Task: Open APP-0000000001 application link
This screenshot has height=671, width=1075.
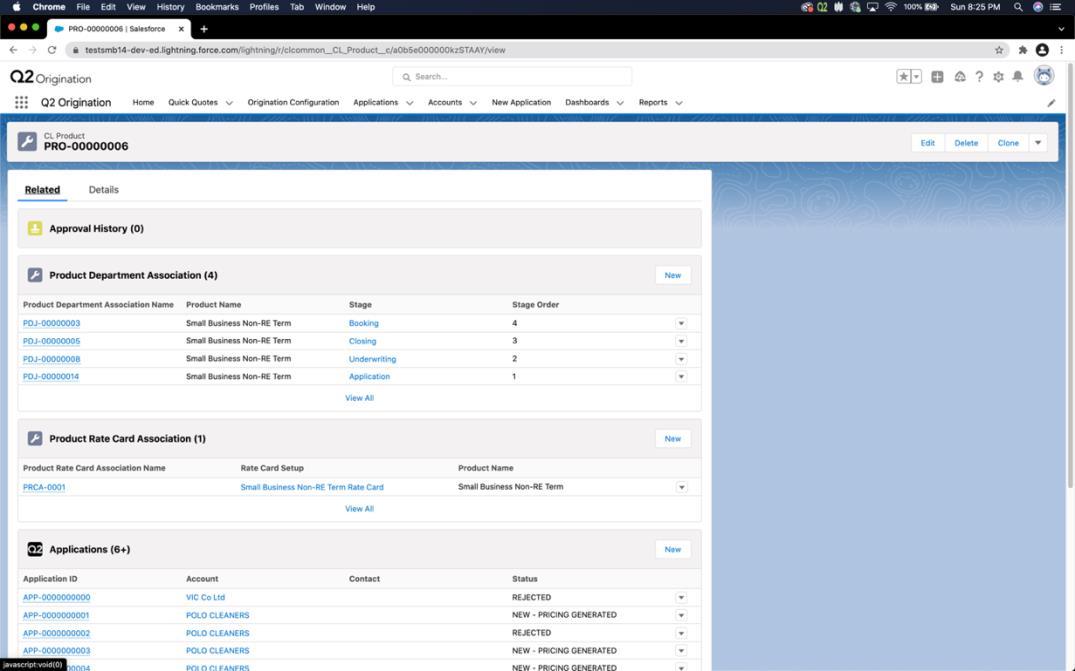Action: pos(56,615)
